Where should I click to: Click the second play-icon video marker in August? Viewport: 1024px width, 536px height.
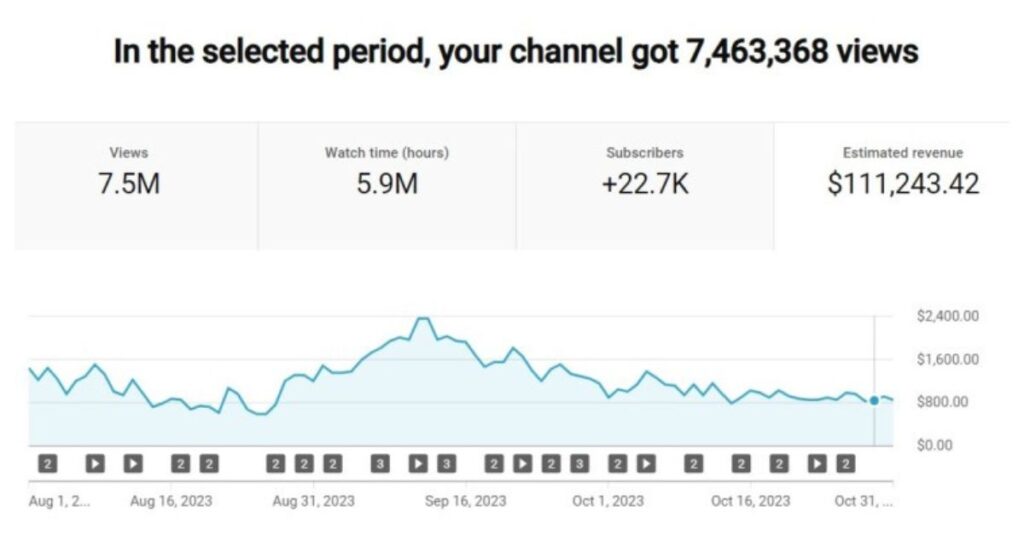(x=133, y=464)
